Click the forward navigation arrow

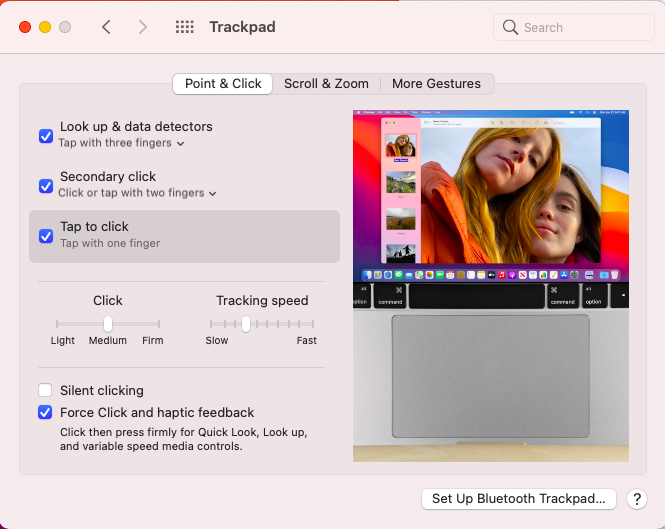pos(142,27)
